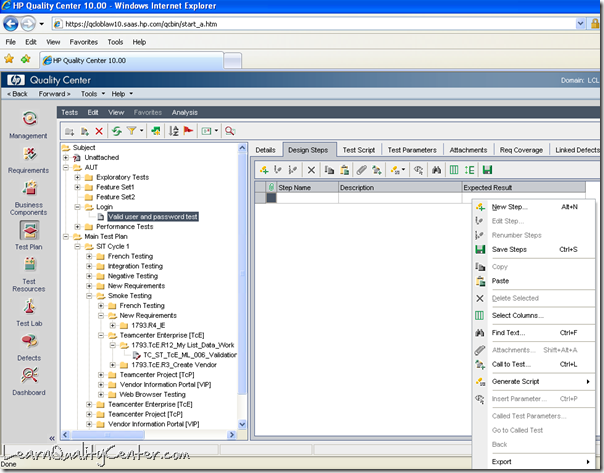This screenshot has width=604, height=473.
Task: Expand the Feature Set1 folder
Action: click(77, 187)
